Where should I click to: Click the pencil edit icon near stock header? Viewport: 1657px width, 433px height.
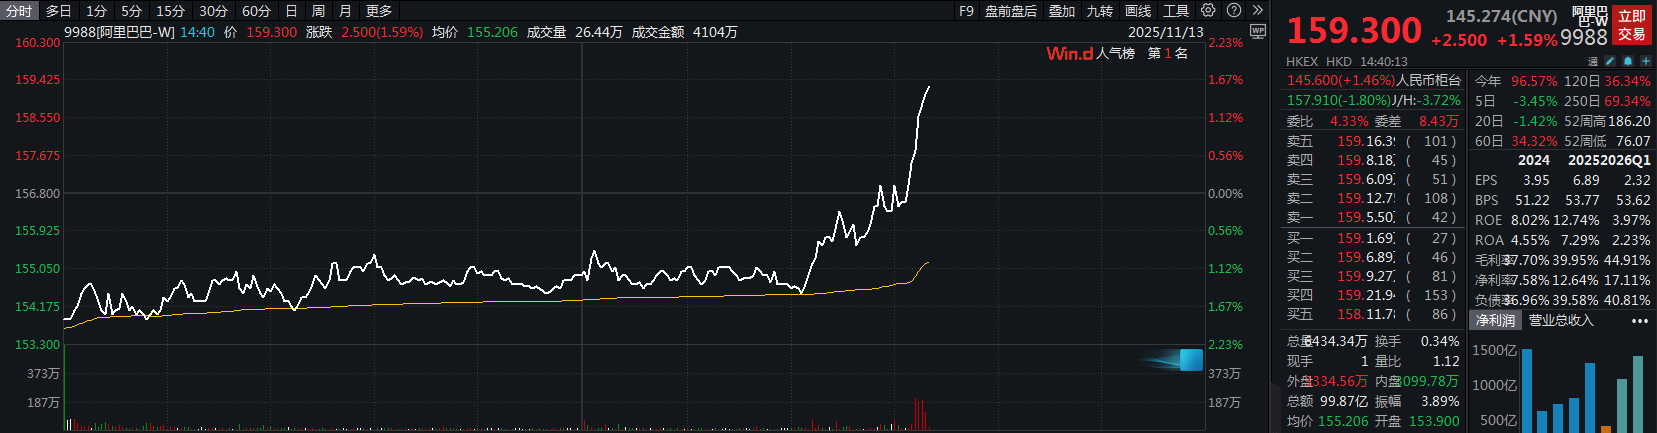point(1610,61)
